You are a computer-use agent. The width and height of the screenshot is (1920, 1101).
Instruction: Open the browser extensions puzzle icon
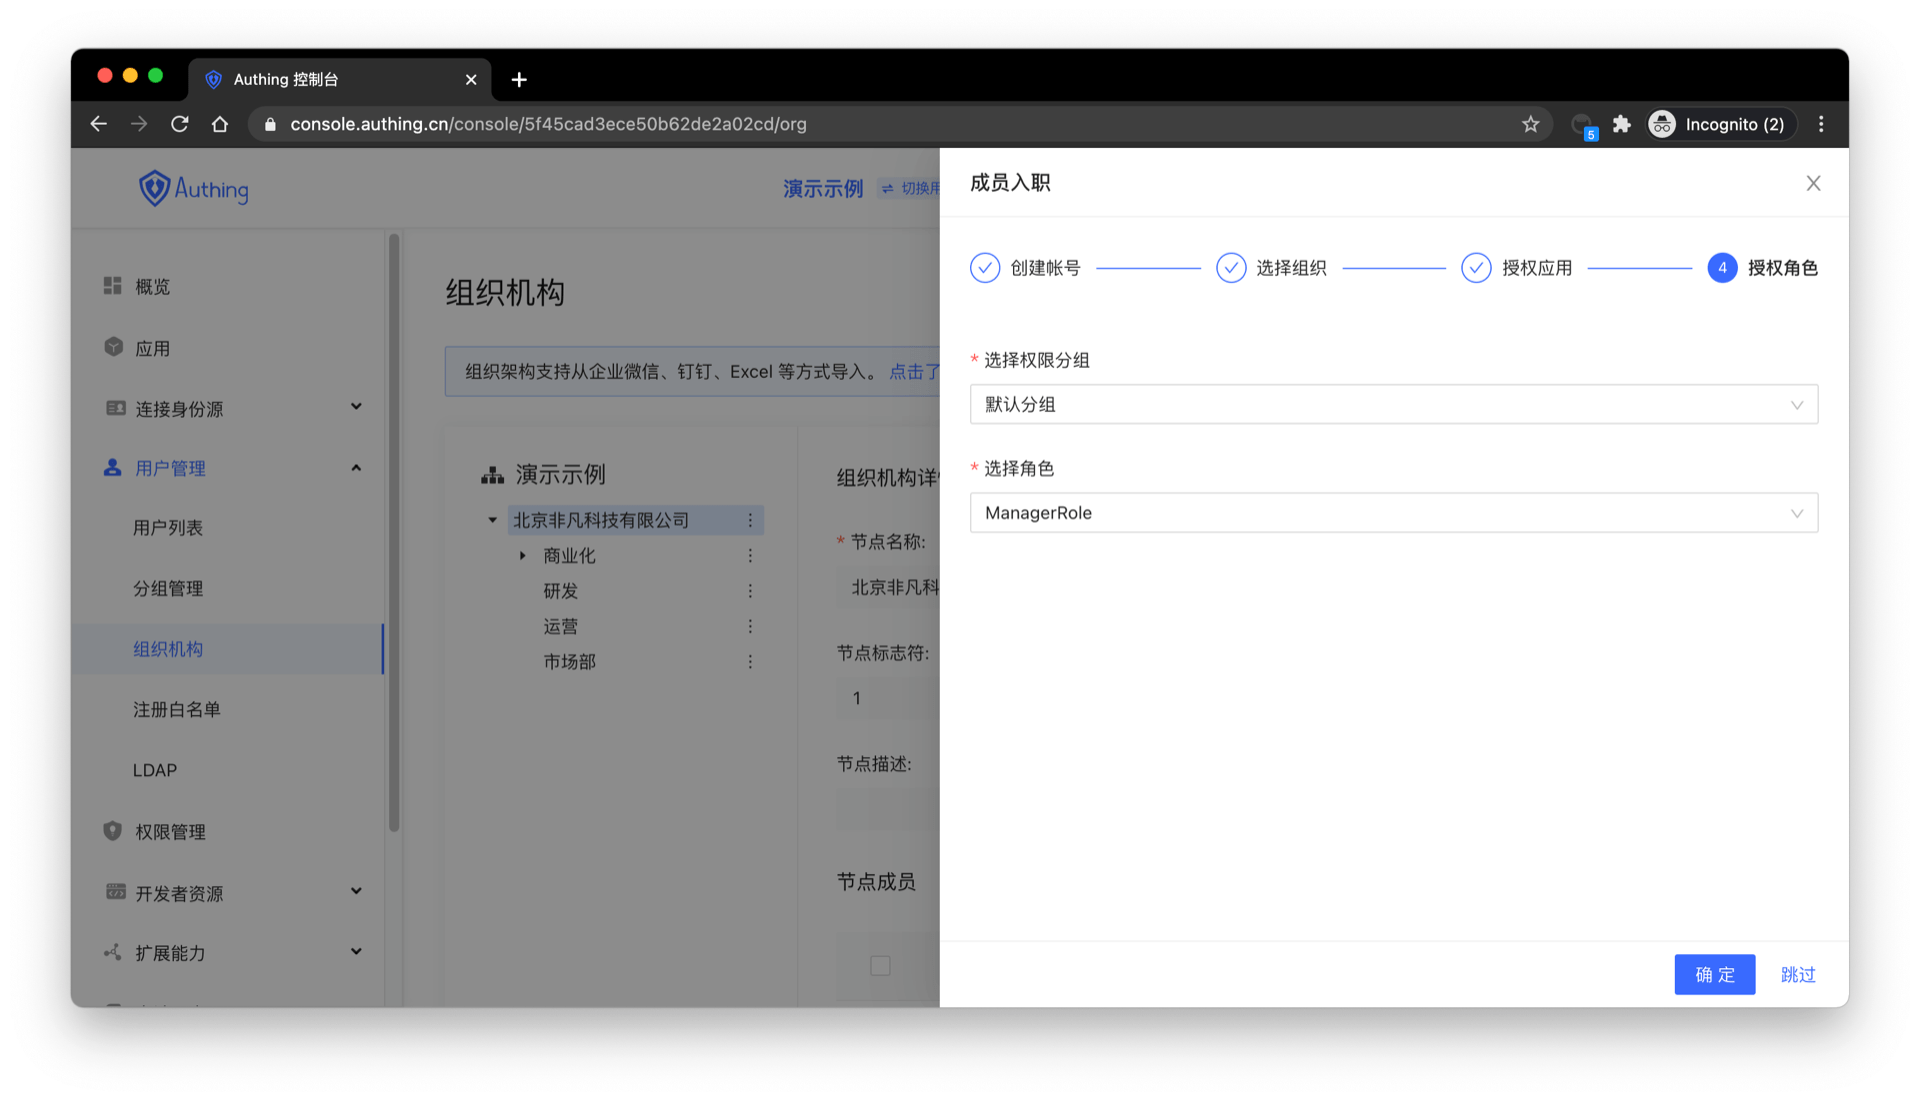point(1621,124)
